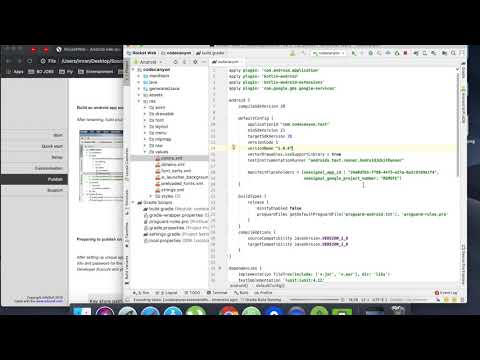Open the Build tool window tab
This screenshot has height=360, width=480.
241,293
